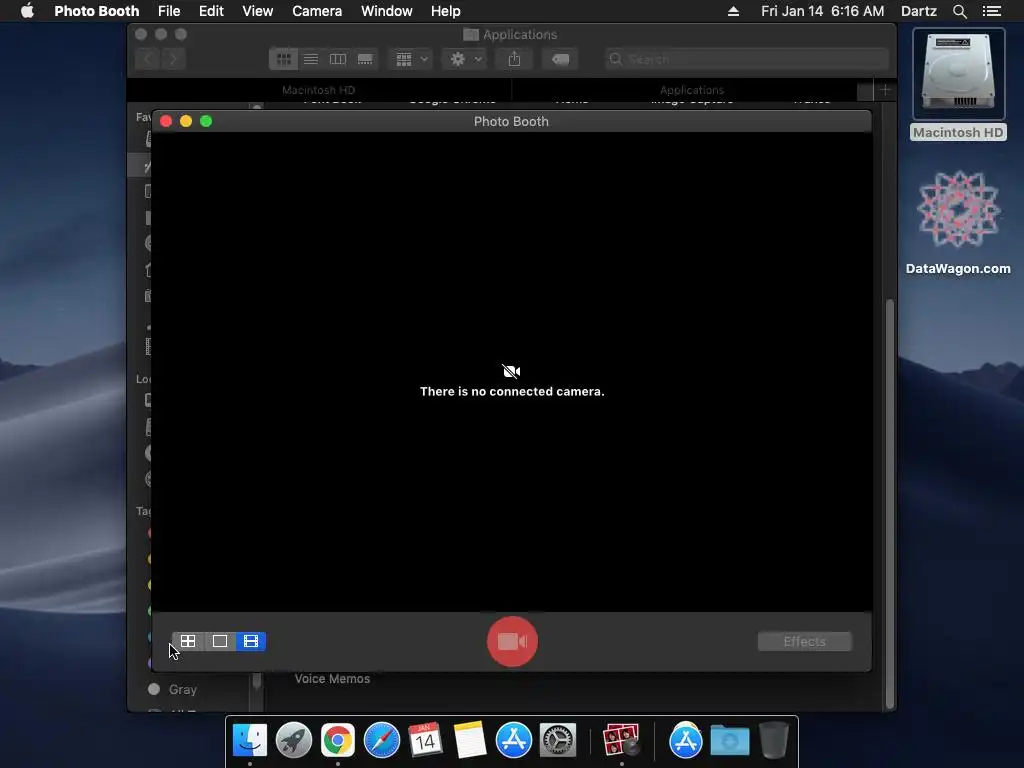Open the View menu

257,11
